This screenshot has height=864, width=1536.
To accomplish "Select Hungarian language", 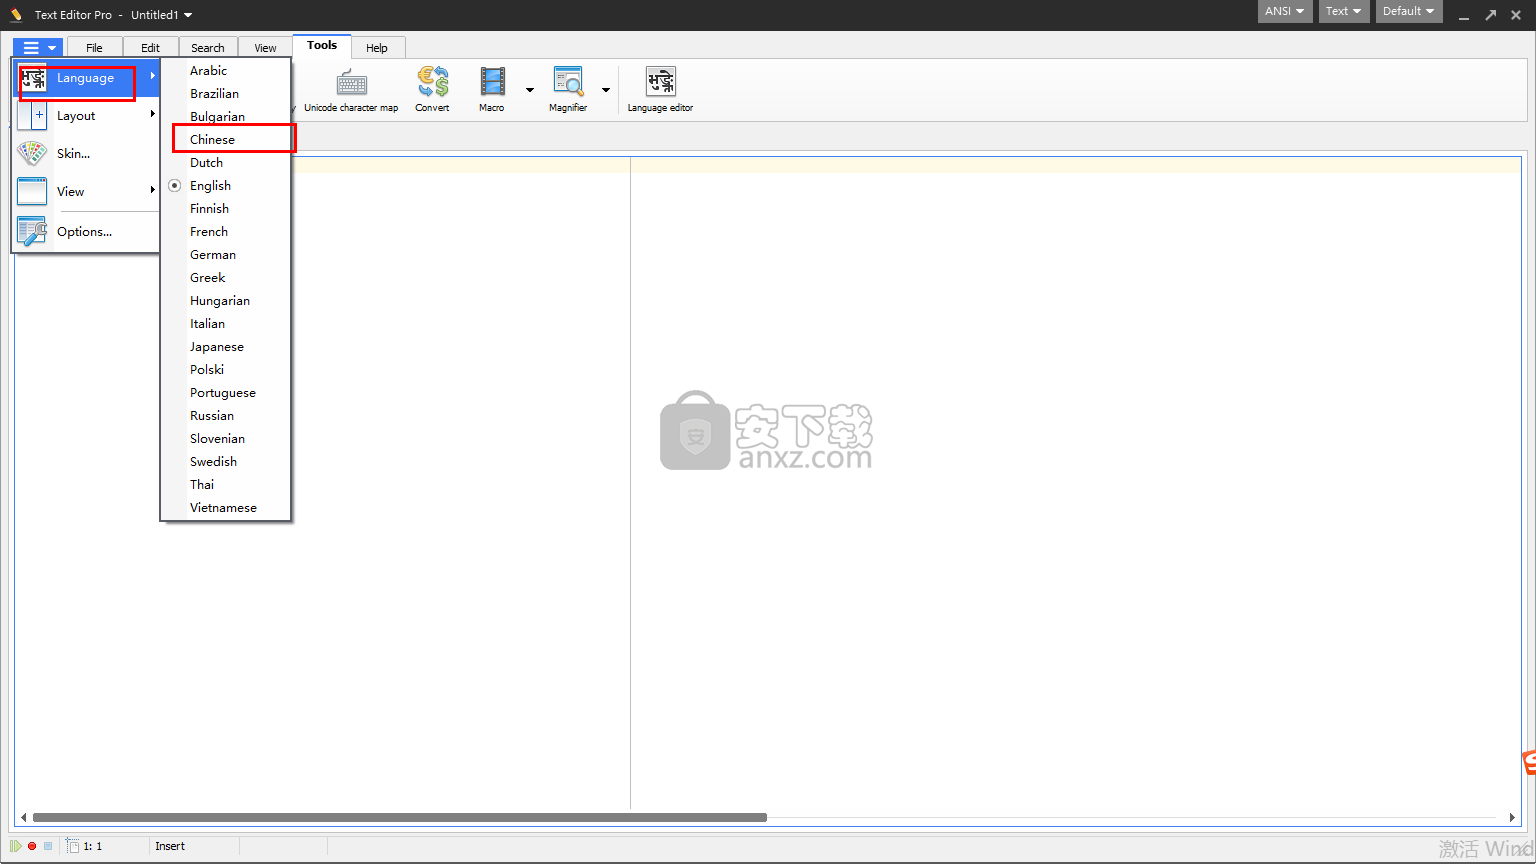I will coord(226,301).
